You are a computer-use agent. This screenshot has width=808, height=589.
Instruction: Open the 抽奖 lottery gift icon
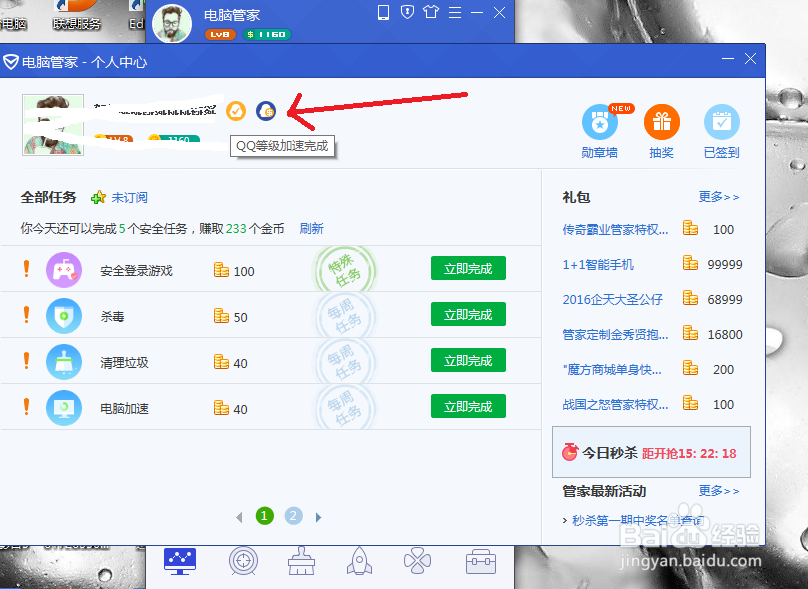pyautogui.click(x=662, y=122)
